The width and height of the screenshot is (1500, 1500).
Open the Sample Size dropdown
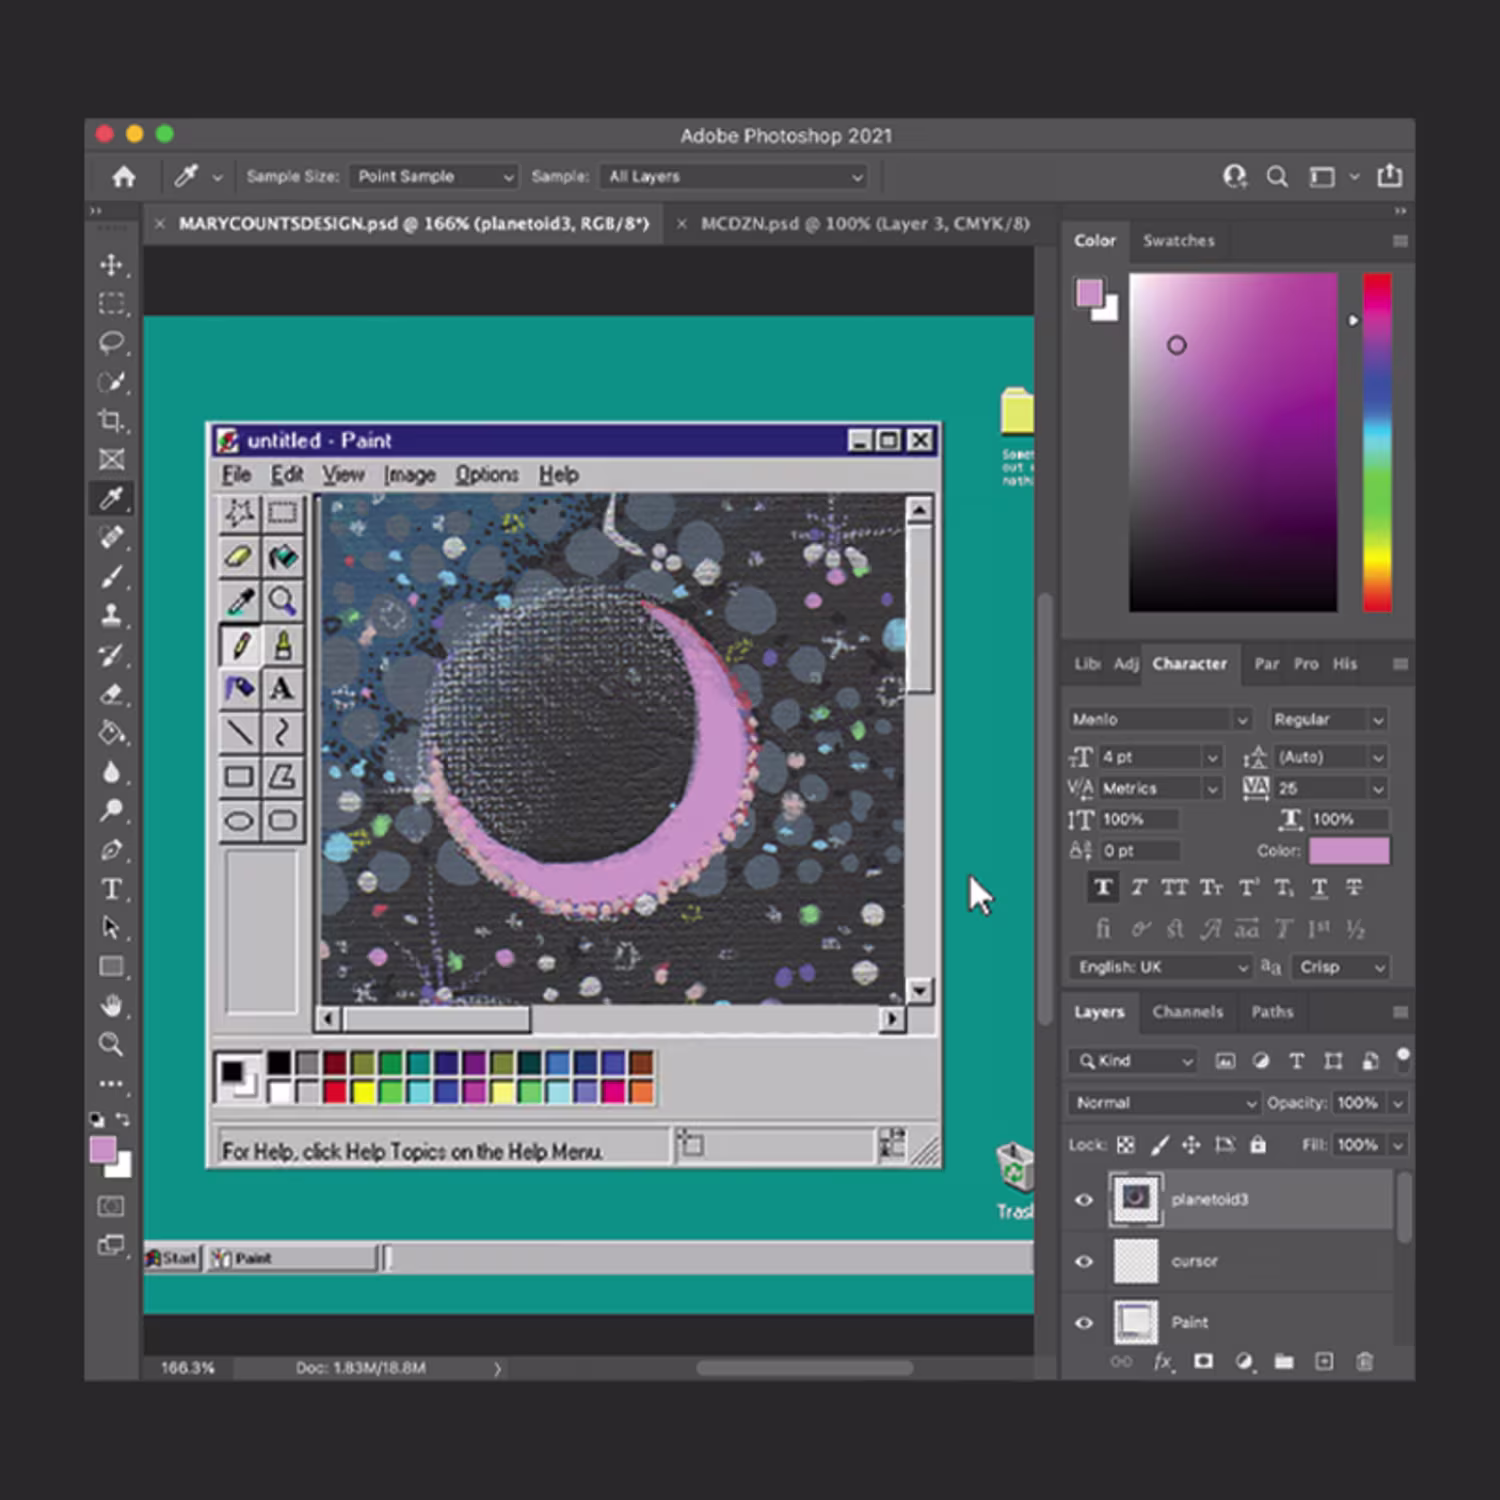(434, 176)
